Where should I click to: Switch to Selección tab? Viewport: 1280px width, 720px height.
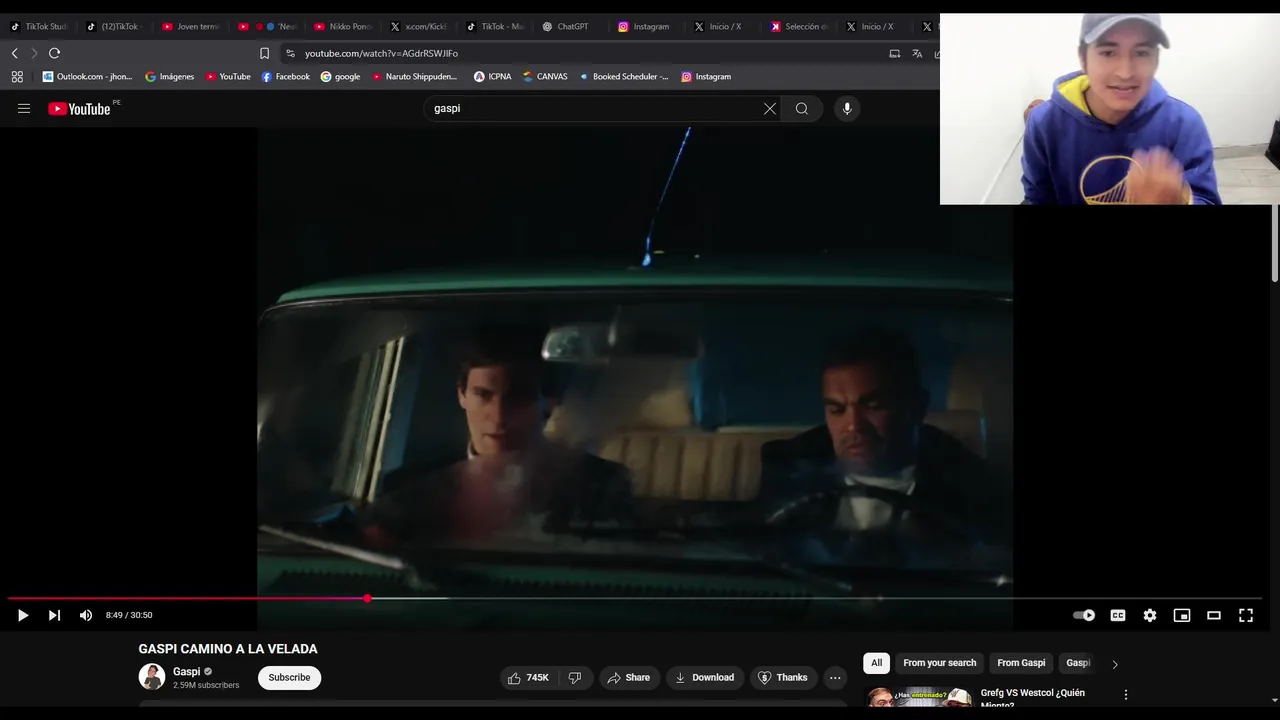(799, 27)
